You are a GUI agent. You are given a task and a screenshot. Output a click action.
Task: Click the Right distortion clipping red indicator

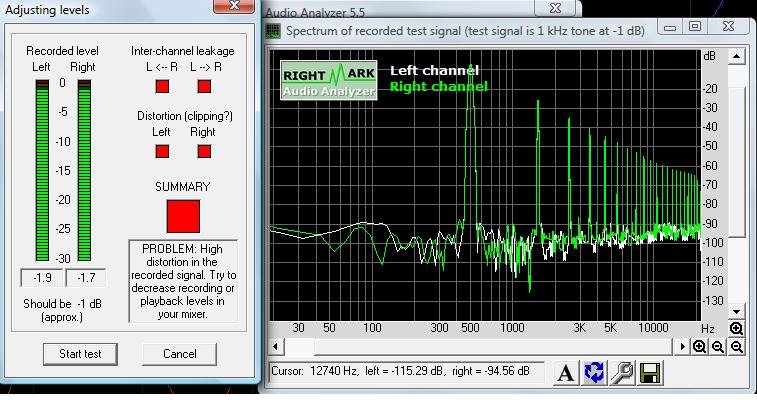(x=204, y=152)
